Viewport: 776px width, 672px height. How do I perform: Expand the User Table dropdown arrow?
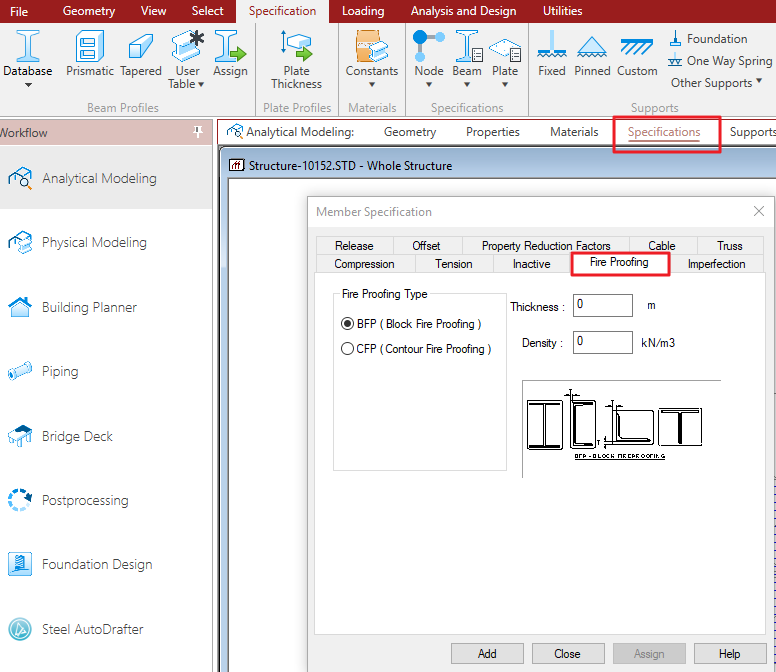click(x=201, y=85)
